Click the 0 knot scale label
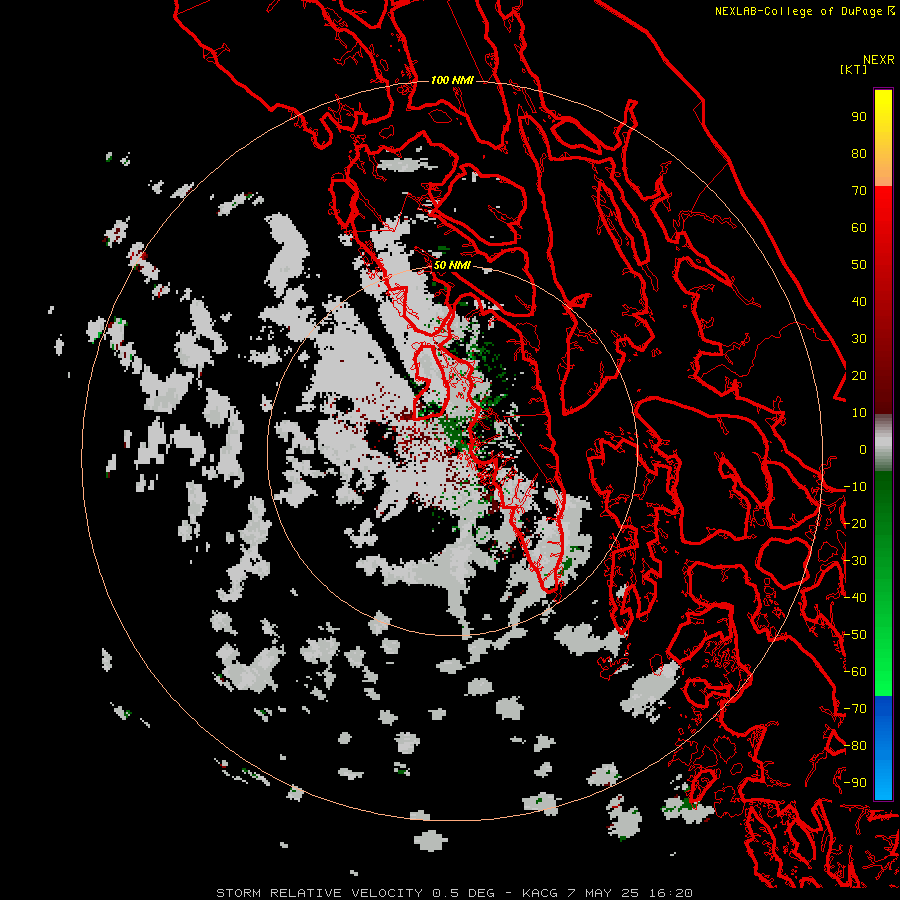The height and width of the screenshot is (900, 900). coord(863,449)
